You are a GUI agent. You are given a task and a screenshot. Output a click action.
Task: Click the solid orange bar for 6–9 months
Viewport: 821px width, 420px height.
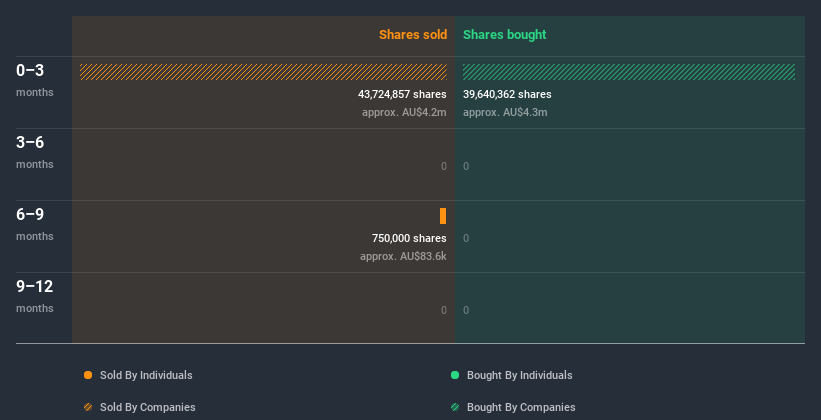click(x=443, y=216)
